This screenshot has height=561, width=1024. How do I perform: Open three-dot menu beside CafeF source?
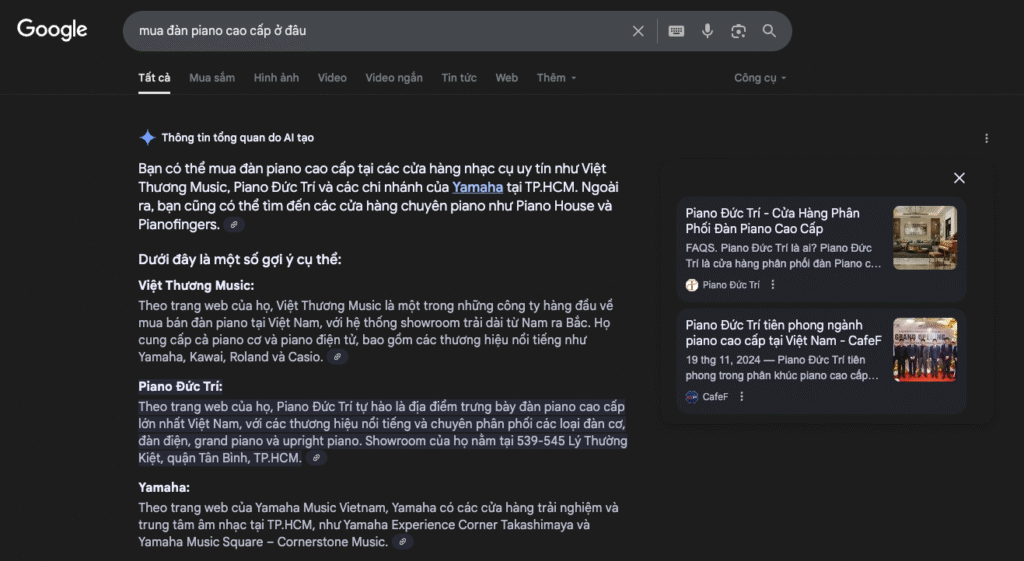741,396
